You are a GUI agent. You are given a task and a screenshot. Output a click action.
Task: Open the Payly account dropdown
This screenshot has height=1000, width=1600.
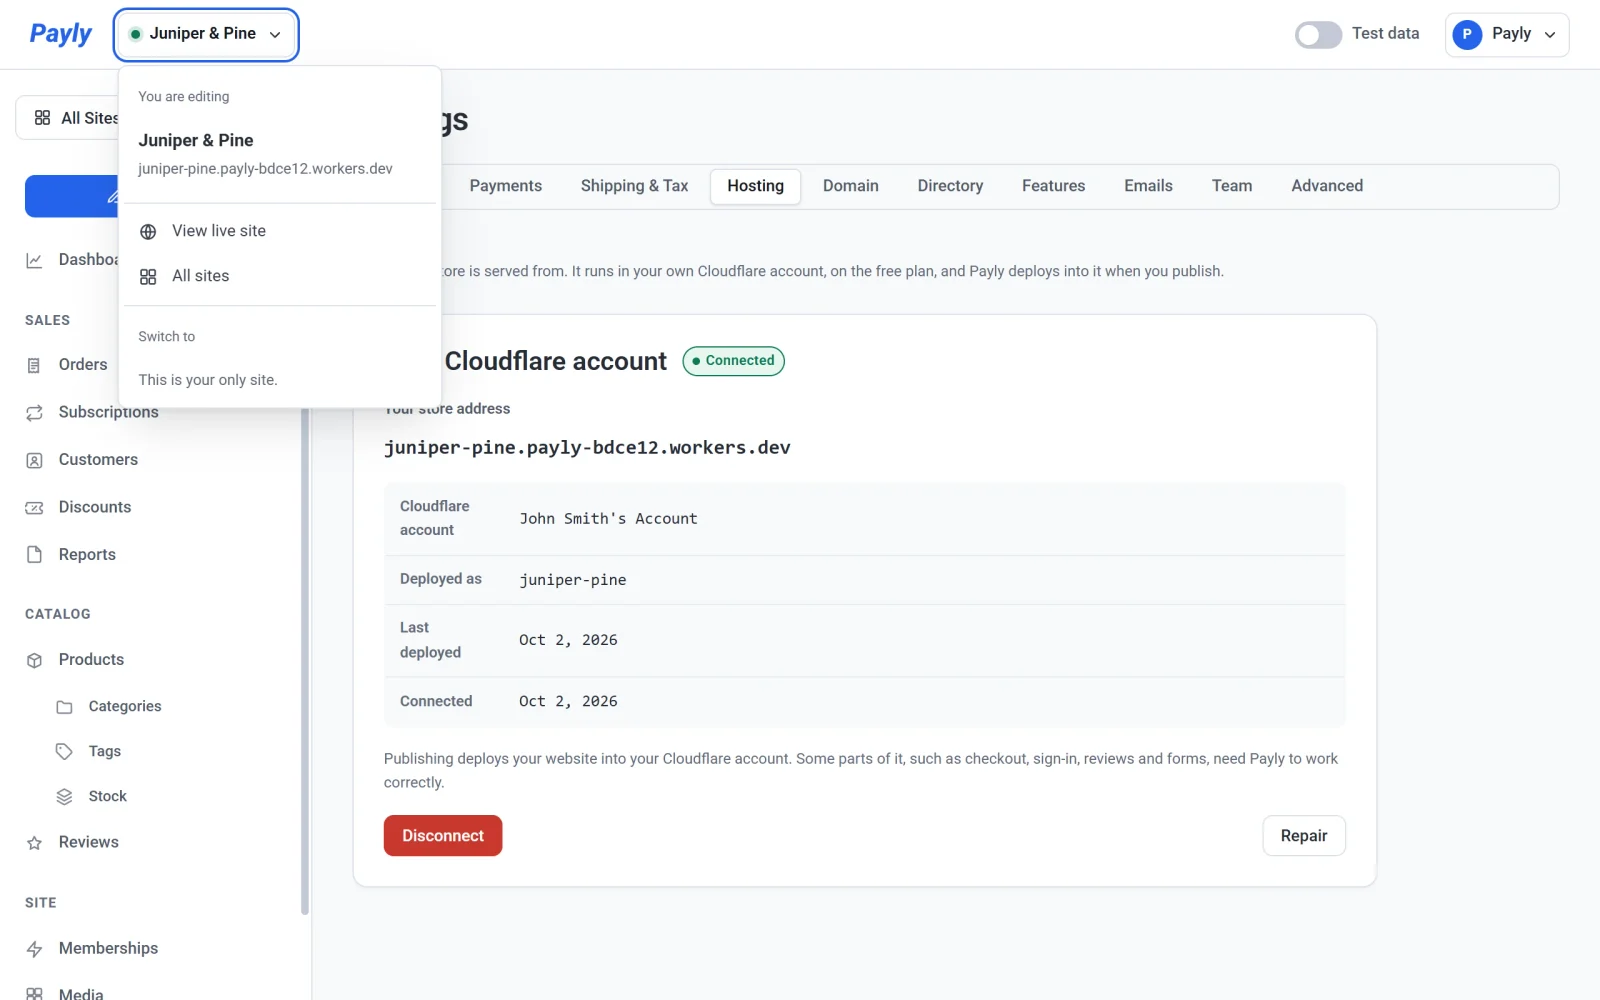1506,34
